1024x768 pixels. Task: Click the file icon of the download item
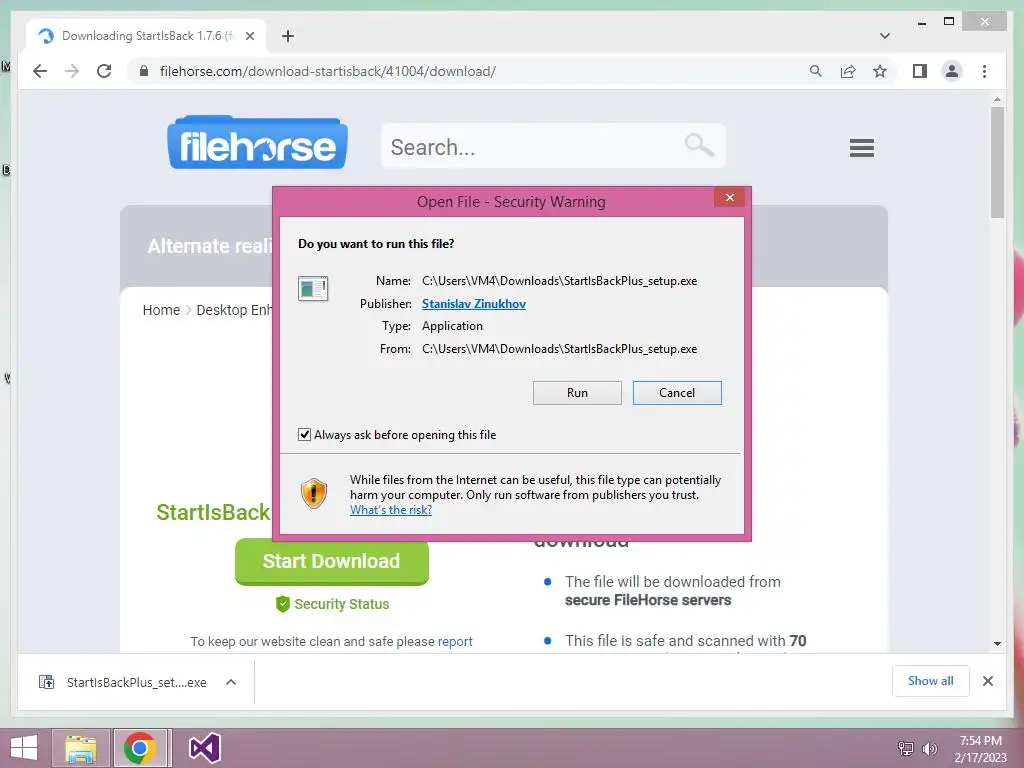tap(46, 682)
